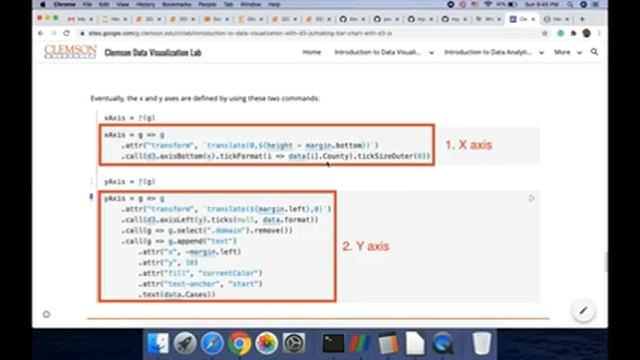Expand arrow next to Introduction to Data Visuali...
Viewport: 640px width, 360px height.
[x=431, y=53]
